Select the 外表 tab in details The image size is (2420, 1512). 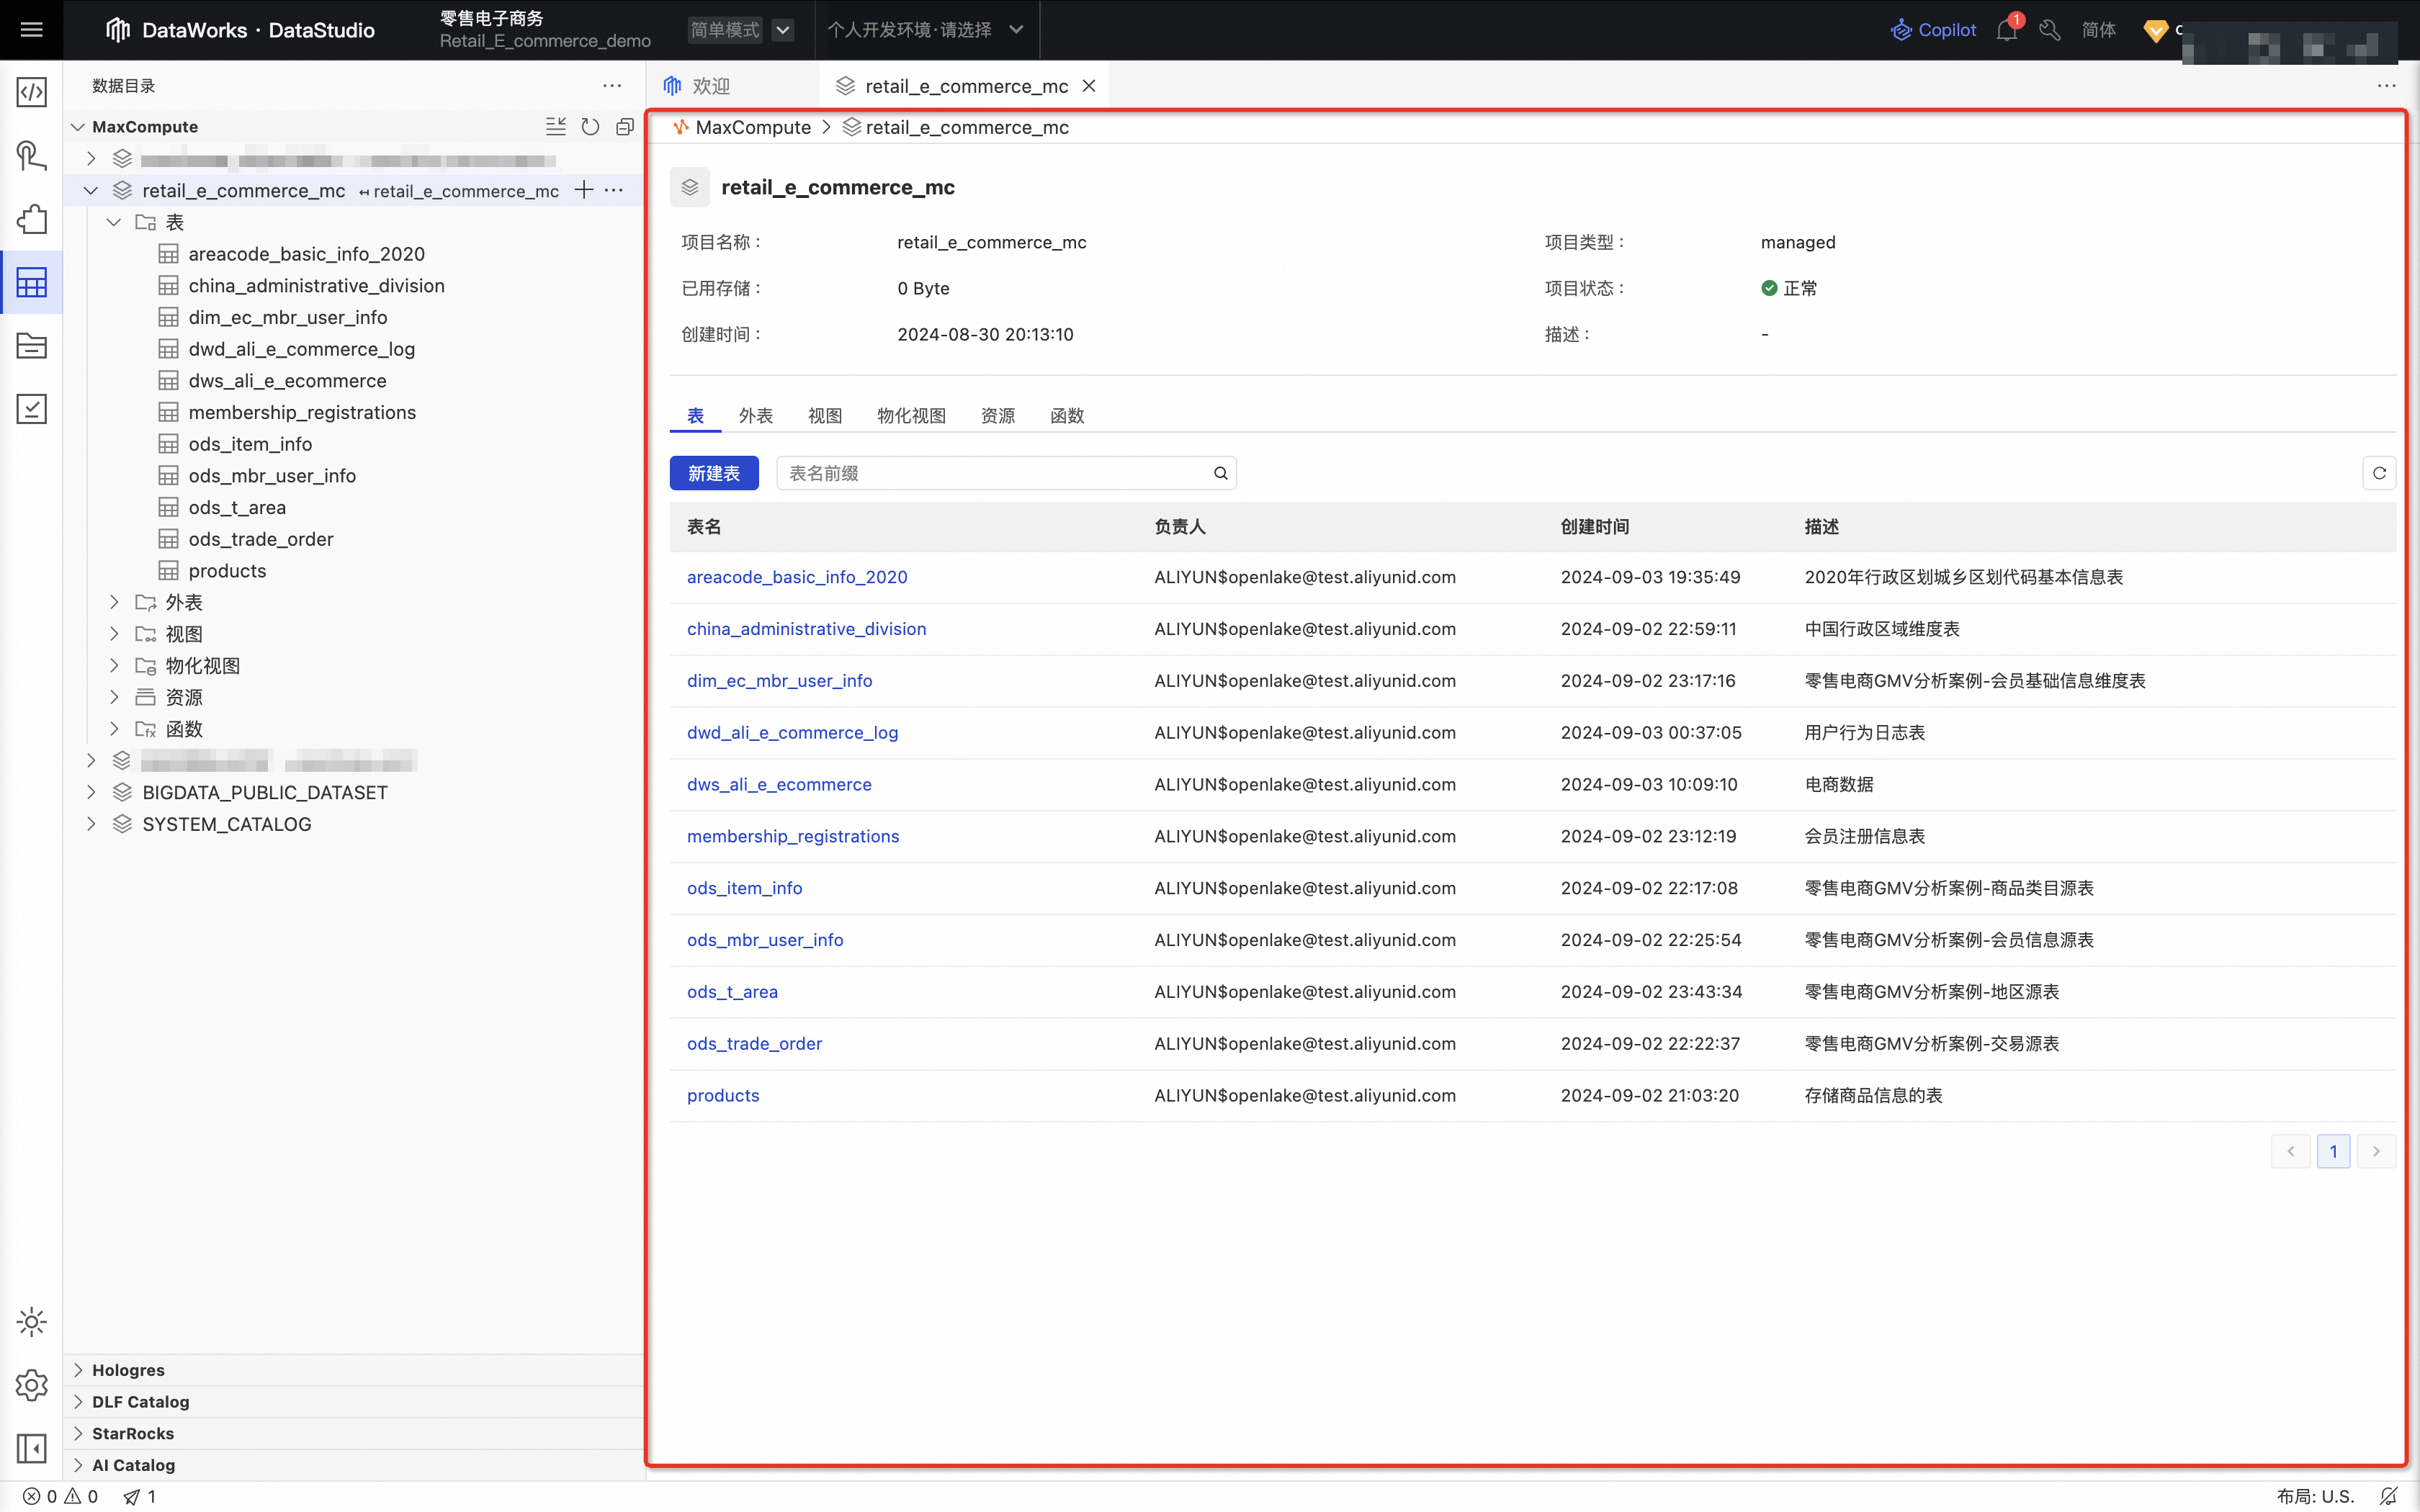[755, 415]
